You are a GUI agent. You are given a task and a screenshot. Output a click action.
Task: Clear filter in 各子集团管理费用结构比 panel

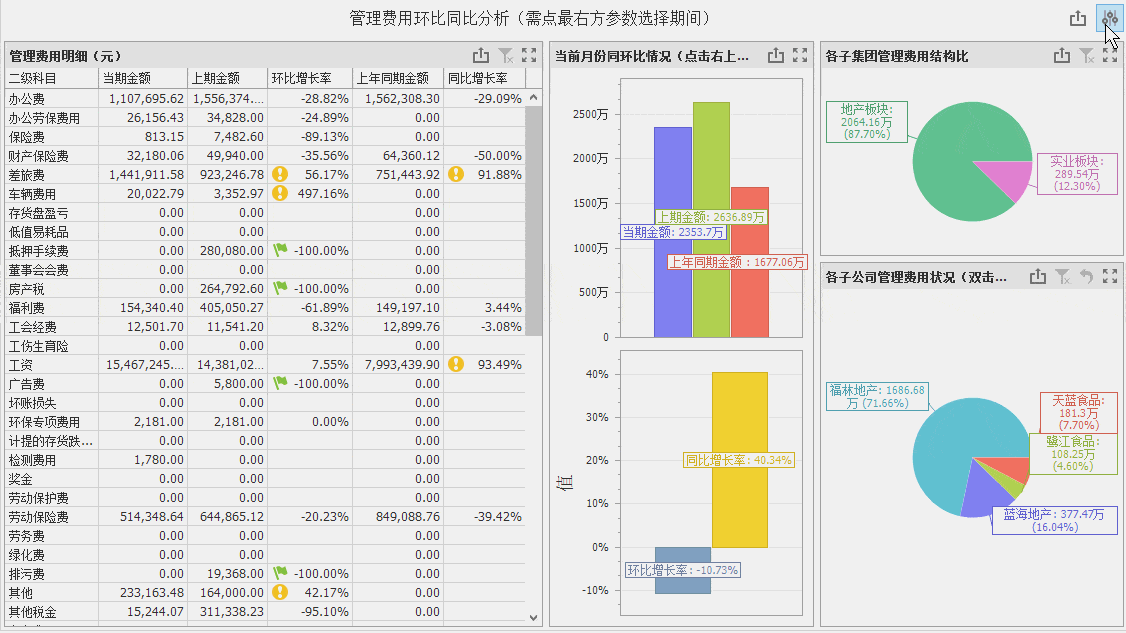coord(1087,55)
